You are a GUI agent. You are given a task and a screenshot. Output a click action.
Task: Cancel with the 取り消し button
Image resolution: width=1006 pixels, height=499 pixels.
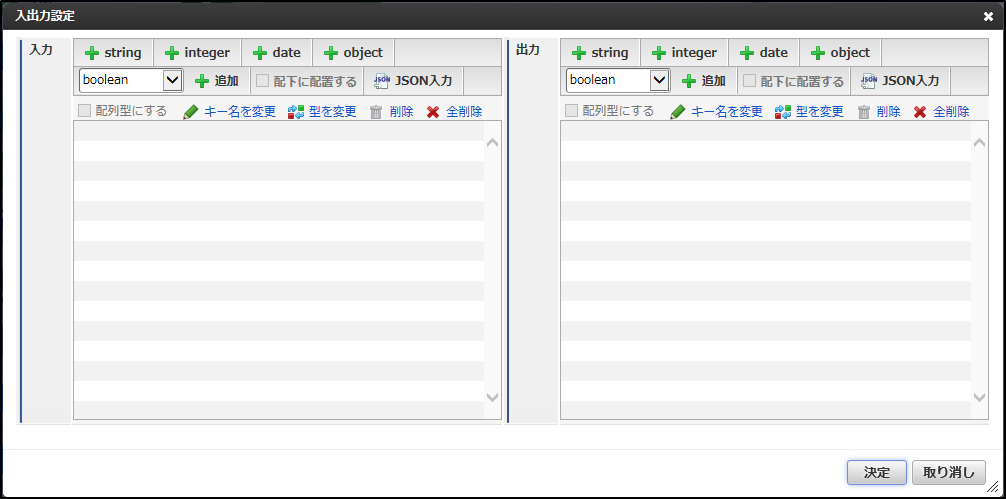point(948,473)
